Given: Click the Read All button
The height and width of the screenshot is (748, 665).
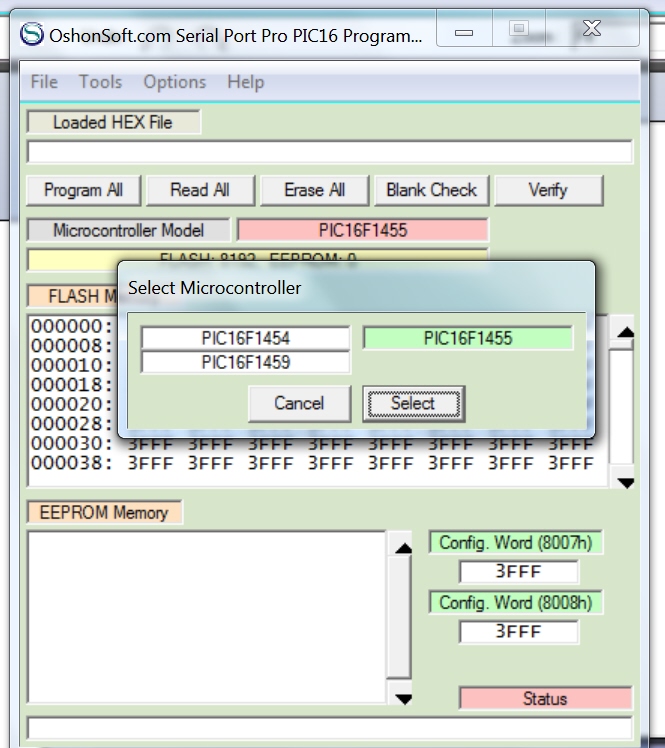Looking at the screenshot, I should (200, 190).
